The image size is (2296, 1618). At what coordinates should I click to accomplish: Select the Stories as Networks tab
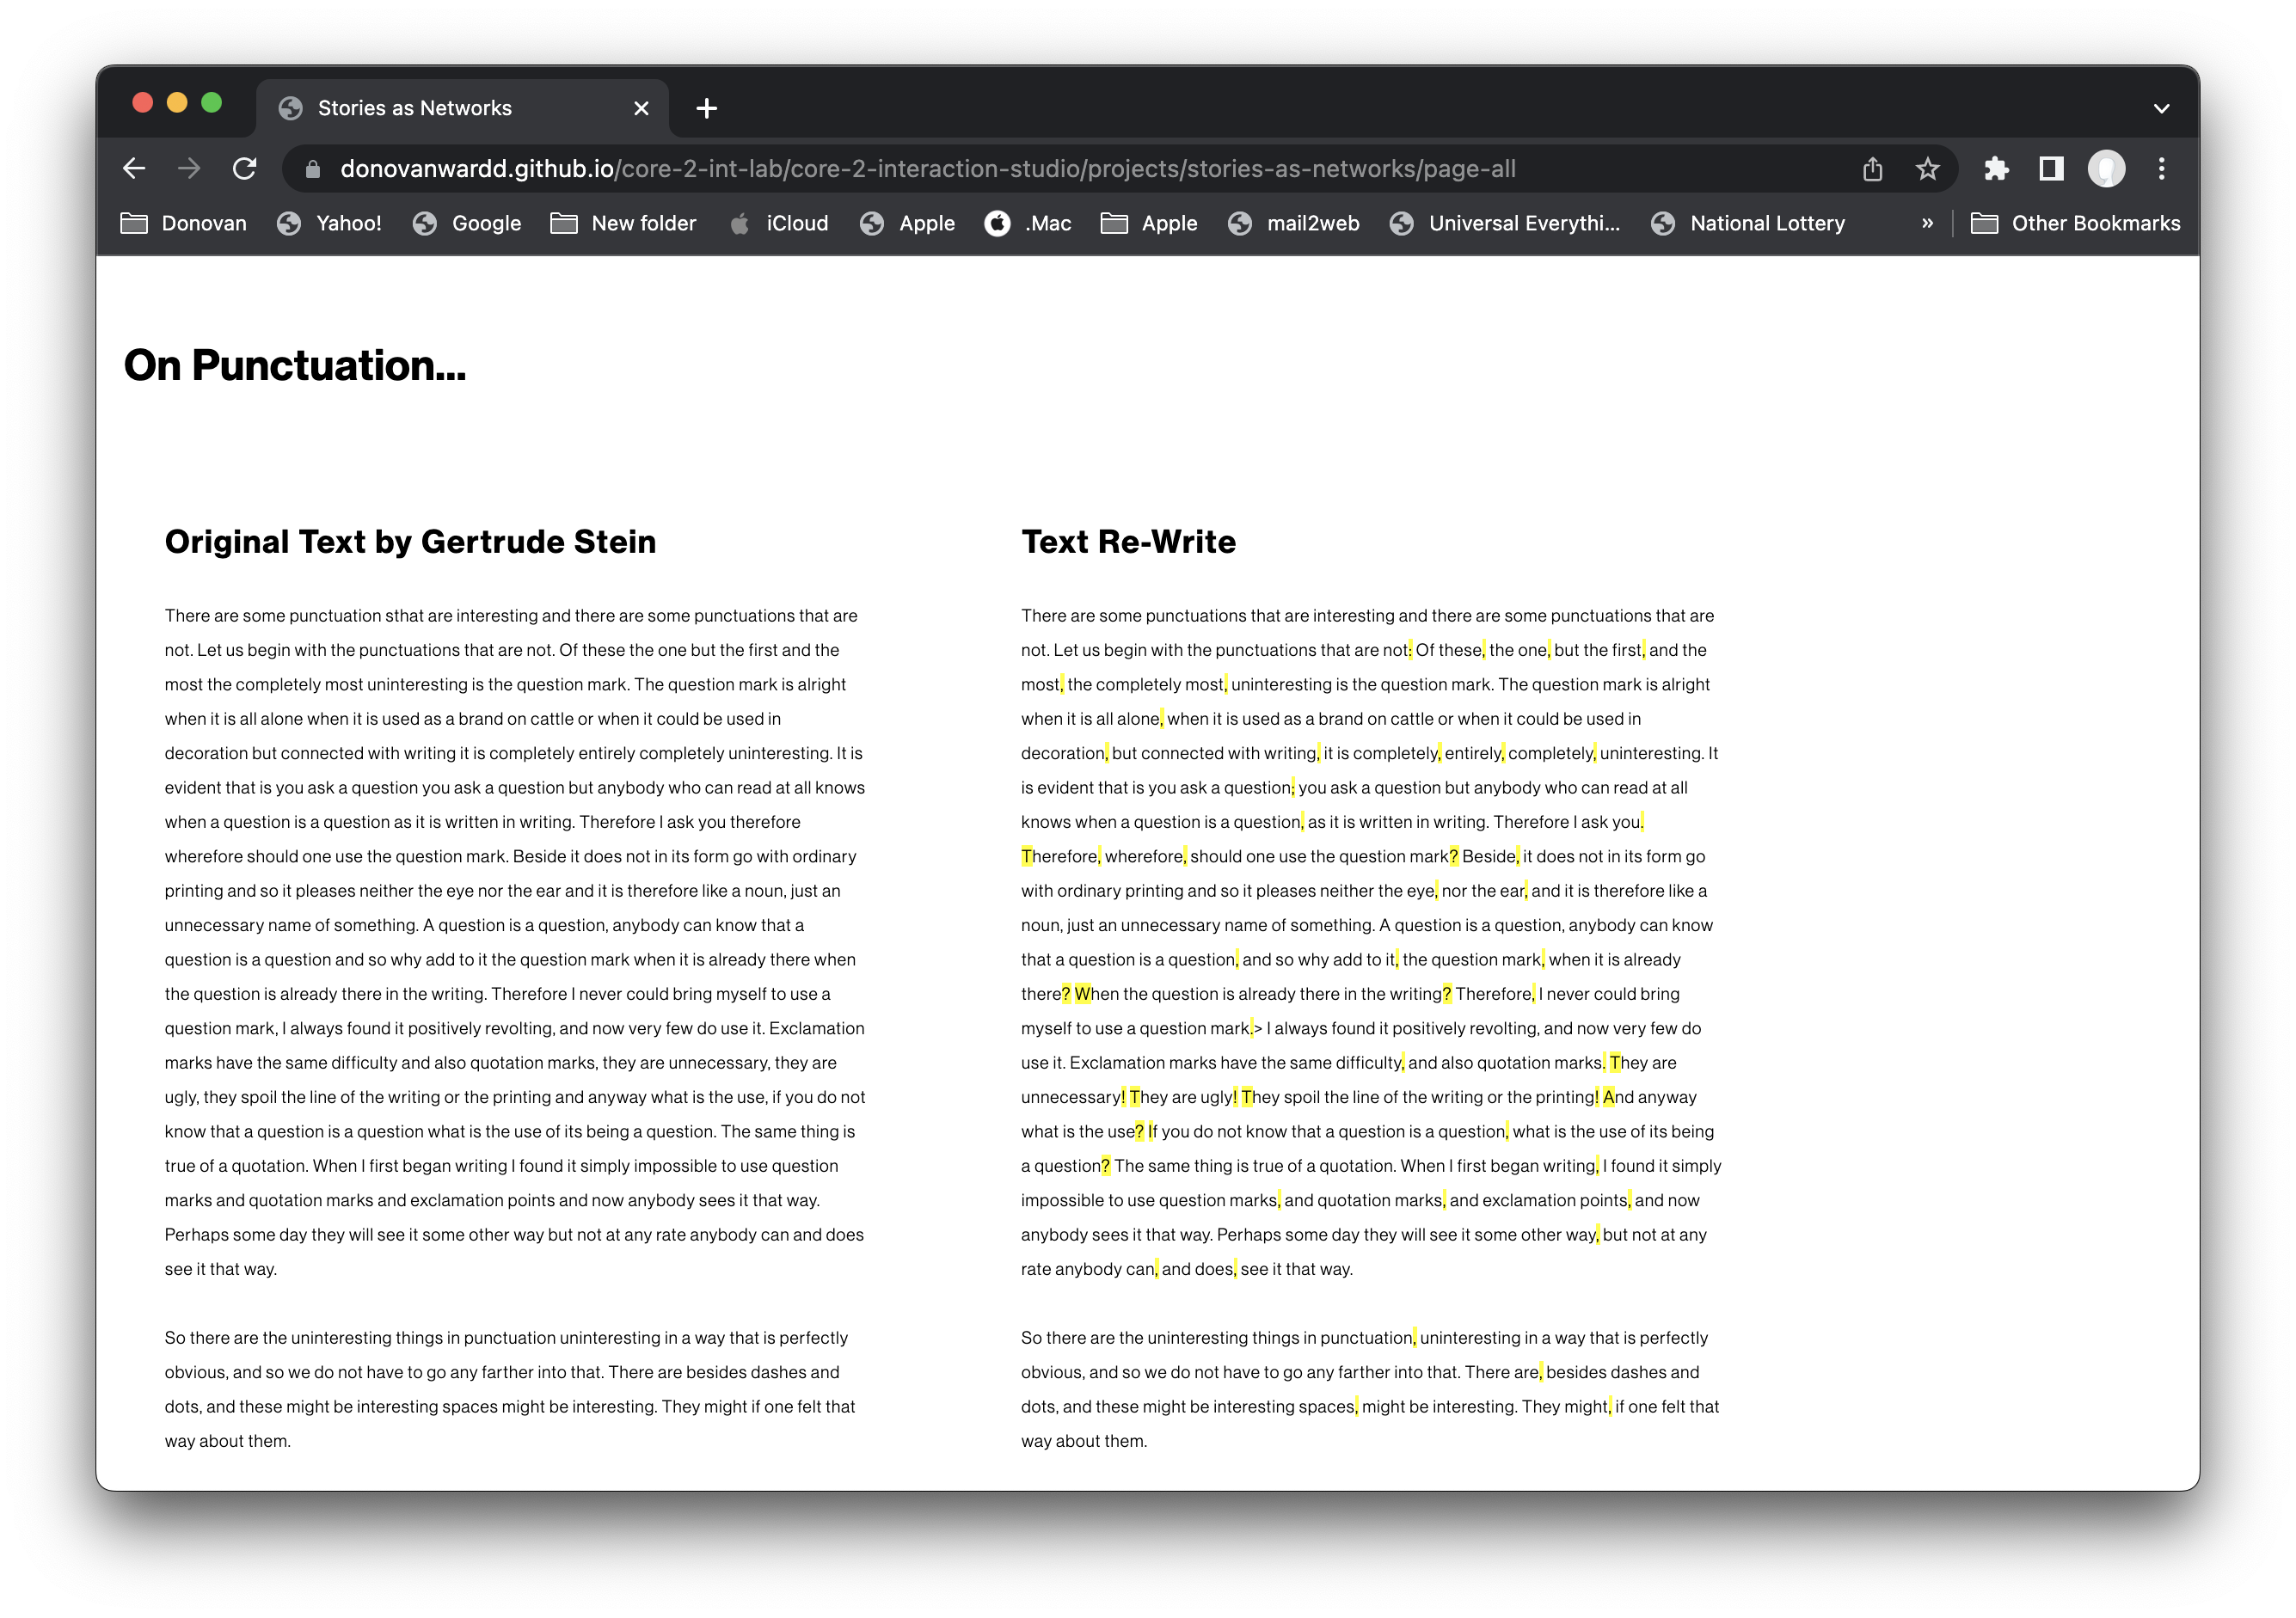(x=414, y=108)
